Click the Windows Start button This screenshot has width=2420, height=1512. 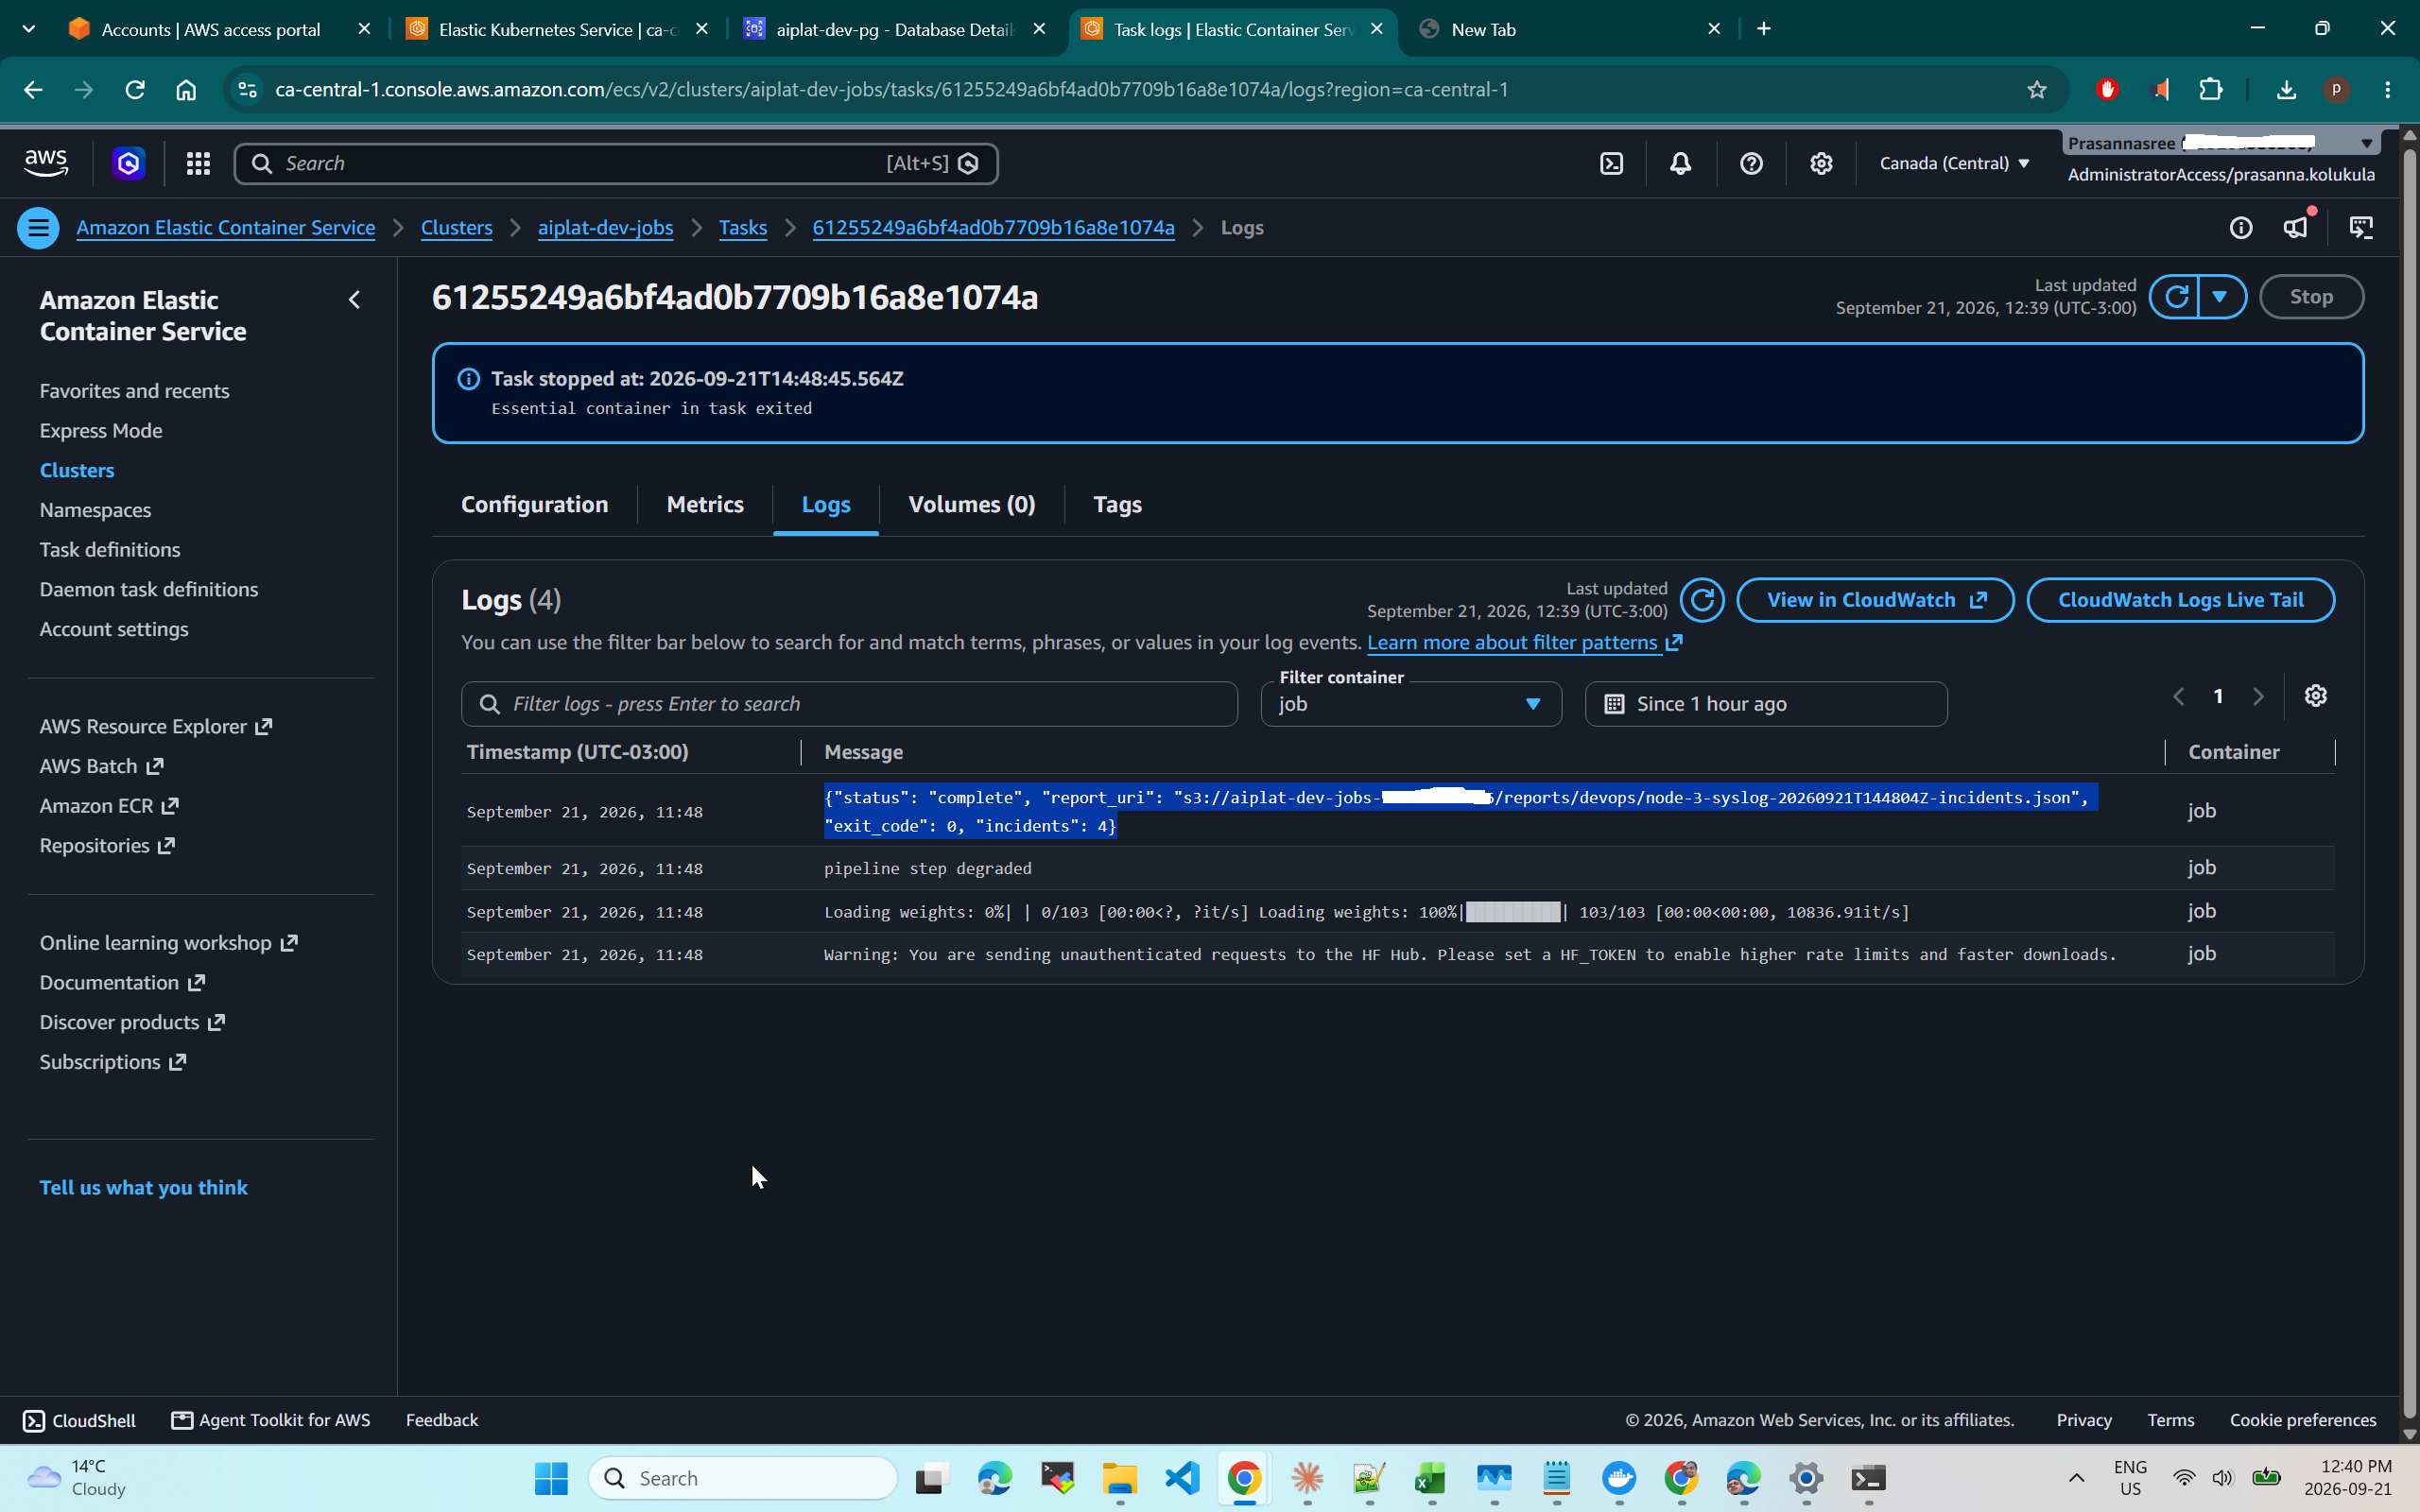(x=551, y=1478)
